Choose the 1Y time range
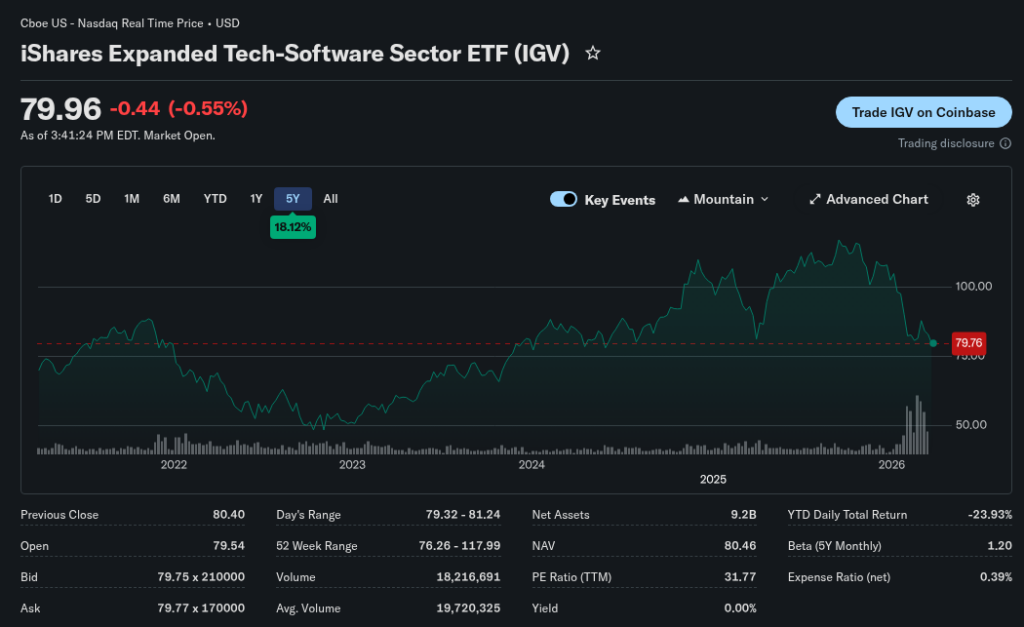The width and height of the screenshot is (1024, 627). coord(256,199)
